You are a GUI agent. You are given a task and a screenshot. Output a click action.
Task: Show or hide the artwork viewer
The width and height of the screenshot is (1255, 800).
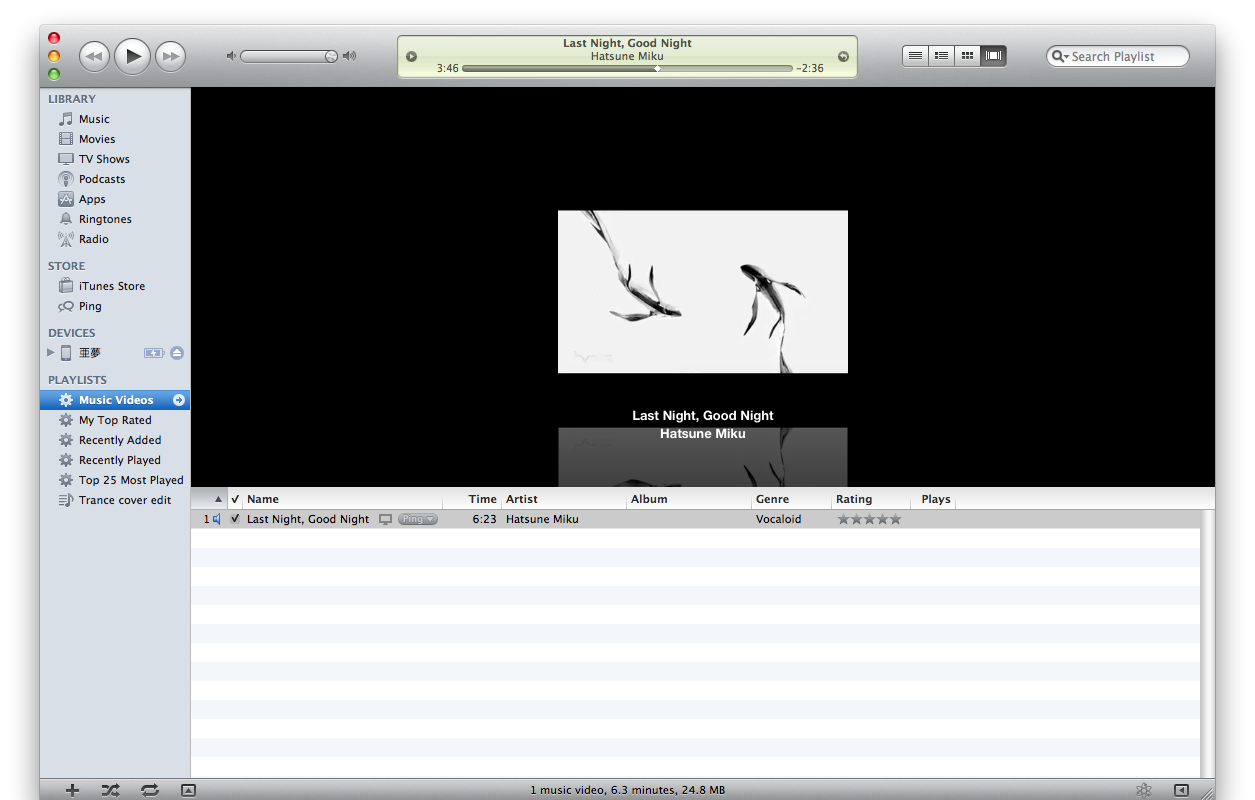pos(188,790)
